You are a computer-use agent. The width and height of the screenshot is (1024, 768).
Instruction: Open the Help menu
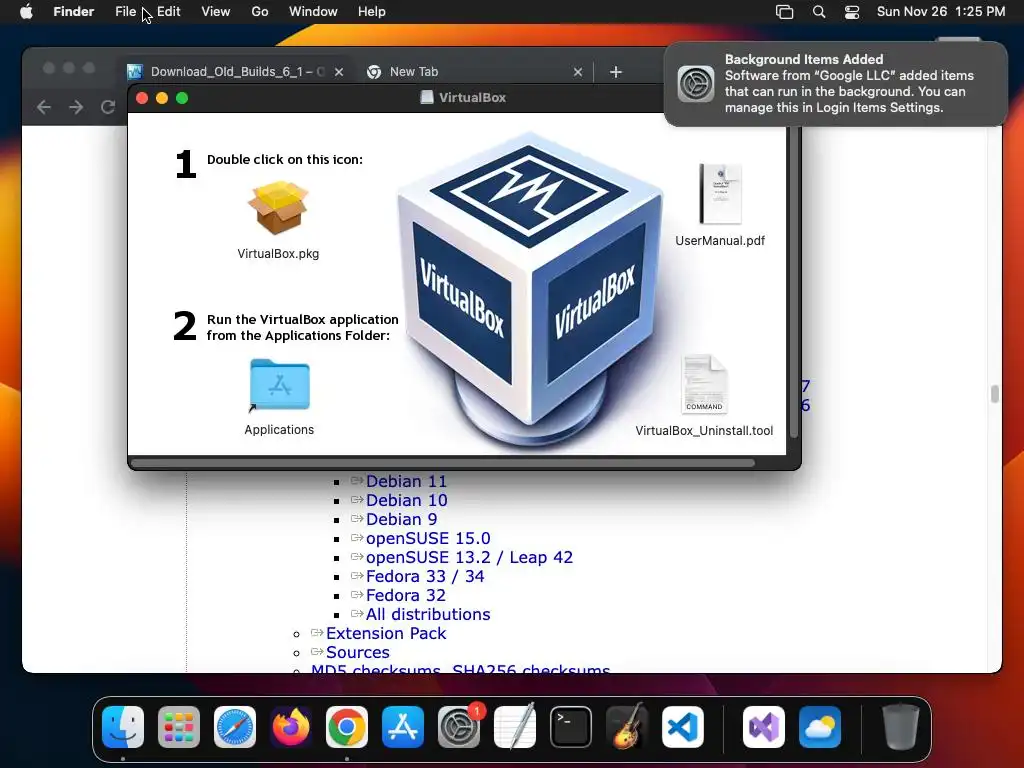(372, 12)
